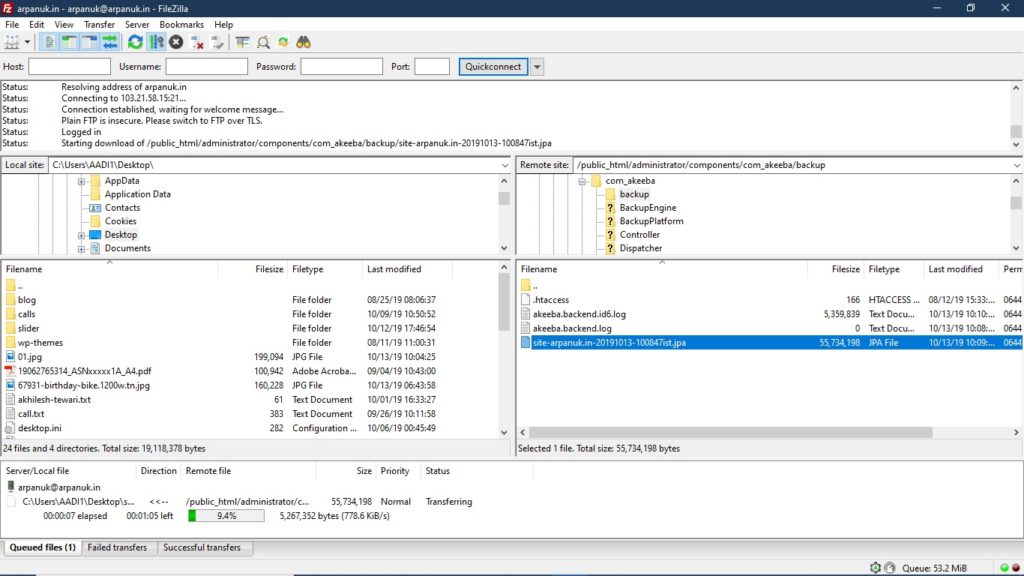Screen dimensions: 1024x576
Task: Click the blog folder icon in local list
Action: click(x=10, y=300)
